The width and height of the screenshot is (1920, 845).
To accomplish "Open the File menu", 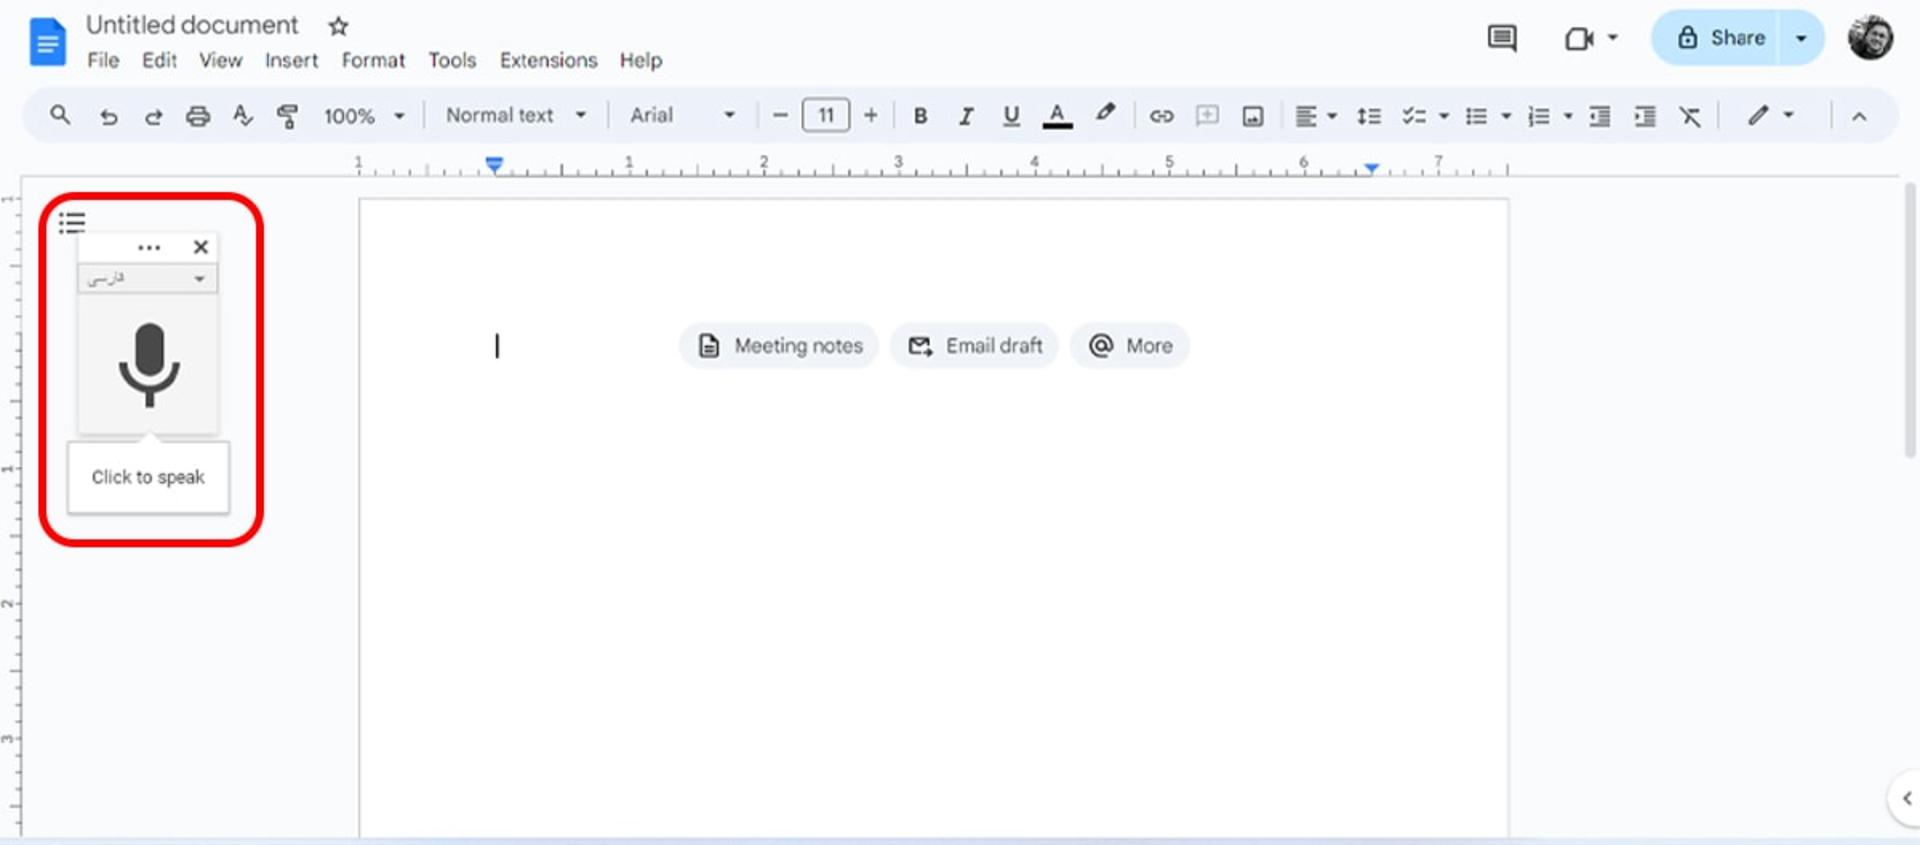I will [x=103, y=60].
